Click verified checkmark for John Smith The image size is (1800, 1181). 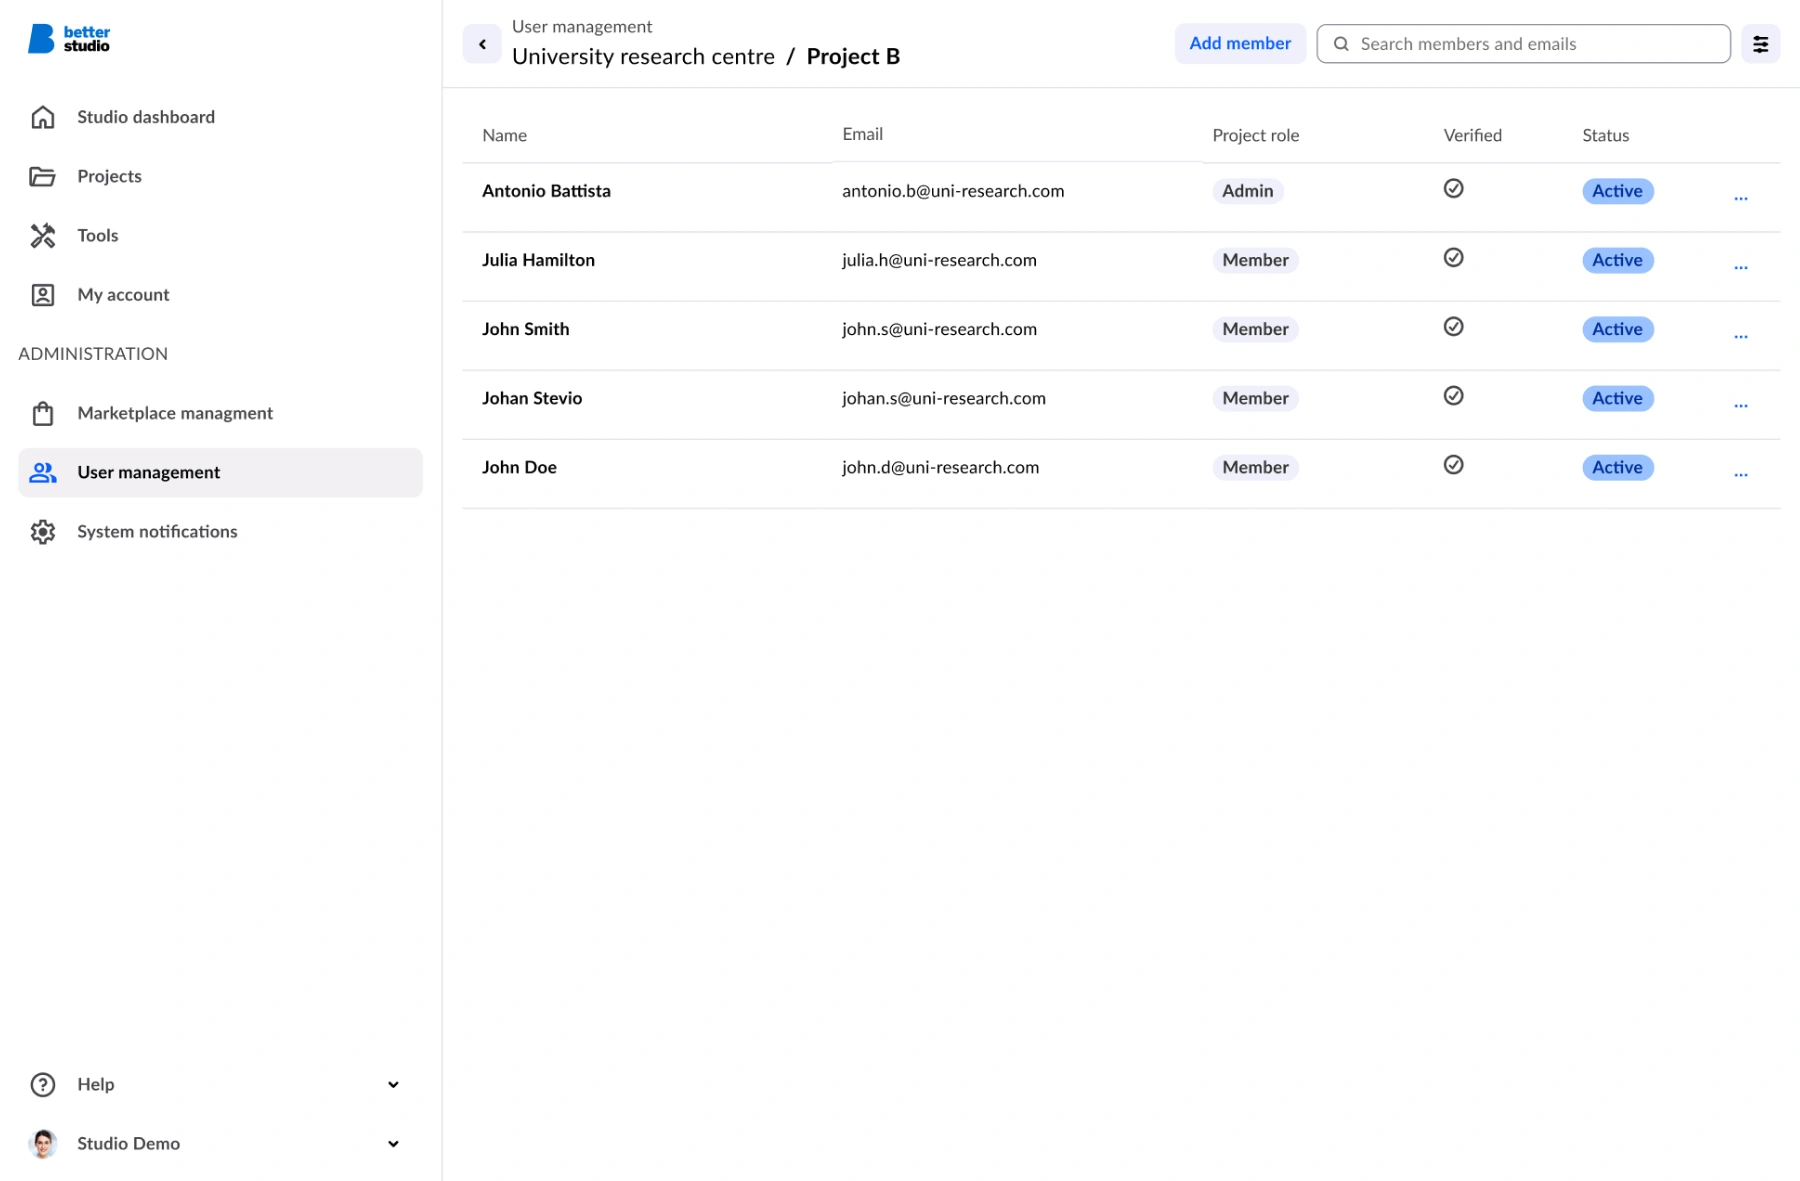[1454, 326]
